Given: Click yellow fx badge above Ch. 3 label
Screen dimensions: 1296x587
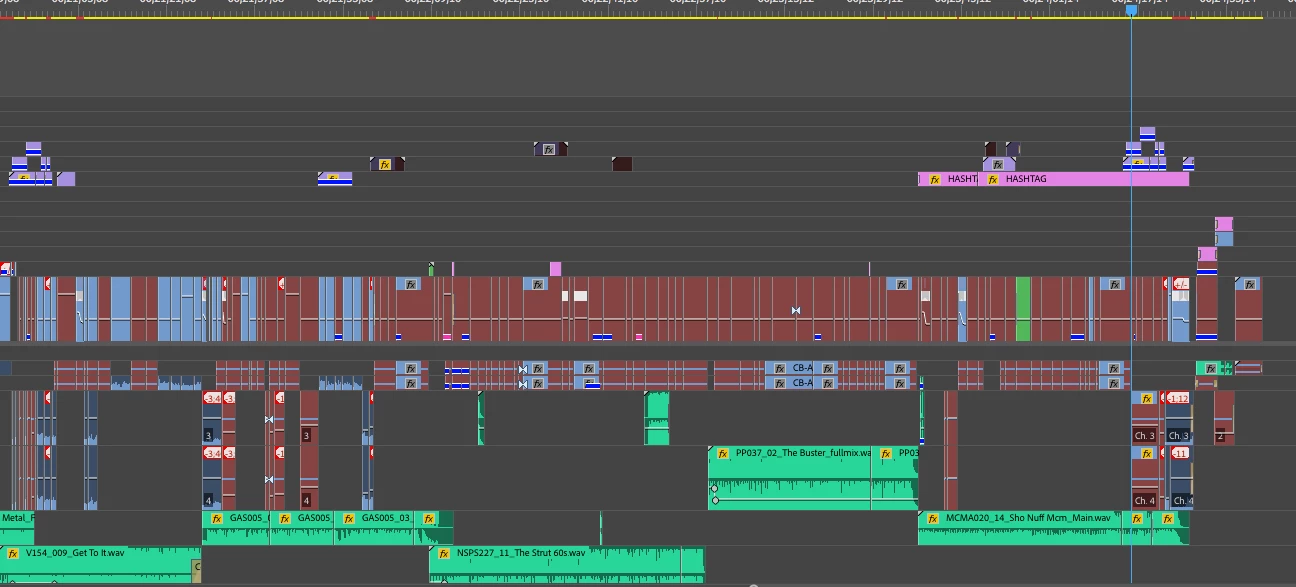Looking at the screenshot, I should pyautogui.click(x=1147, y=398).
